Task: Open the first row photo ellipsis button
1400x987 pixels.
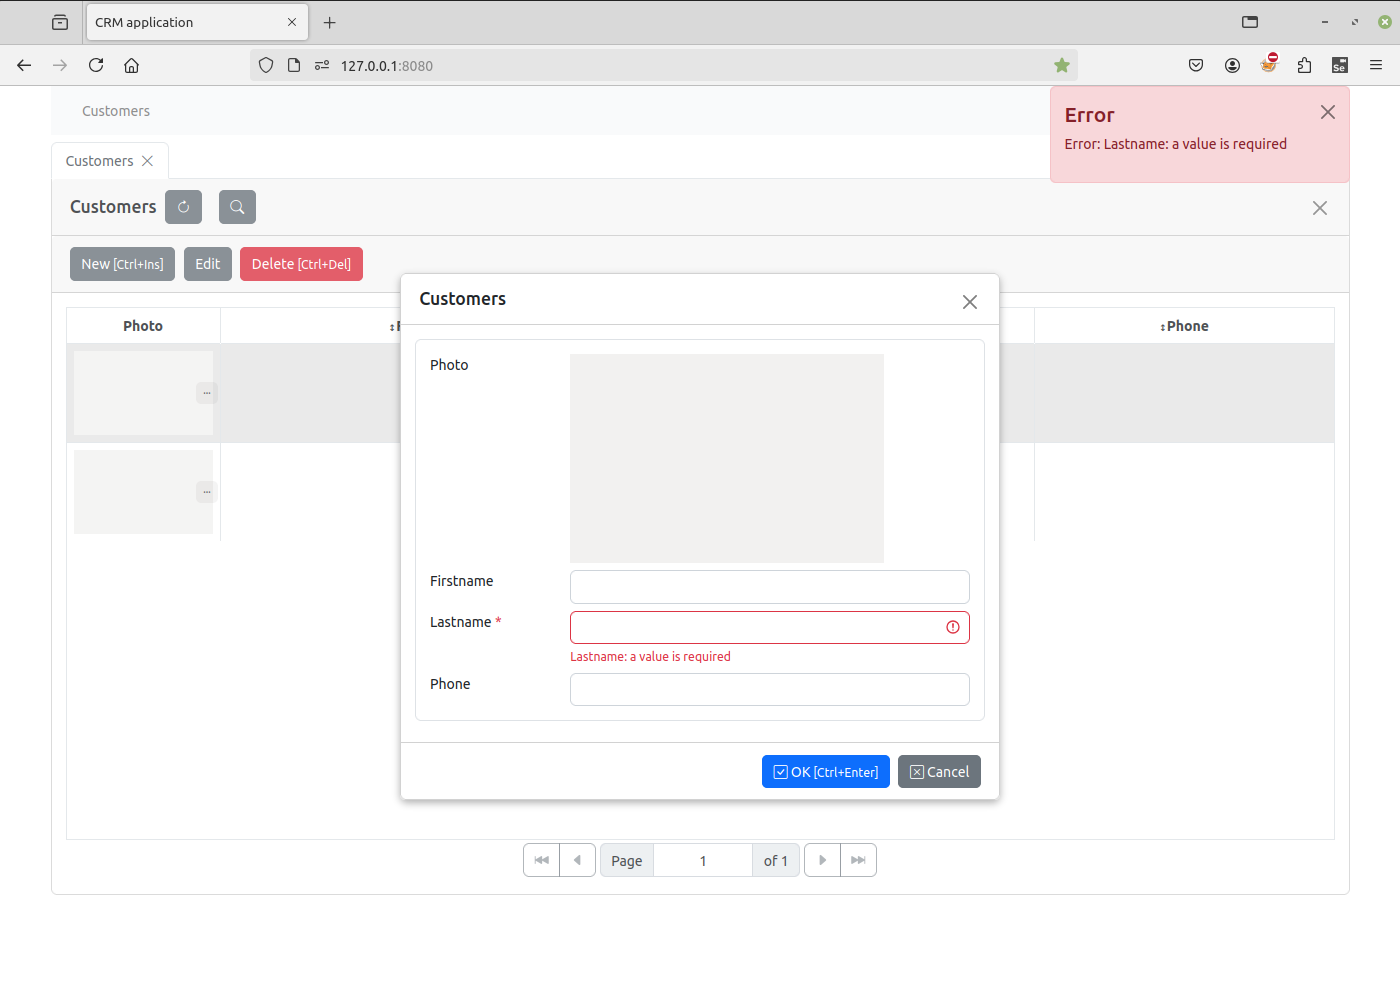Action: pos(206,393)
